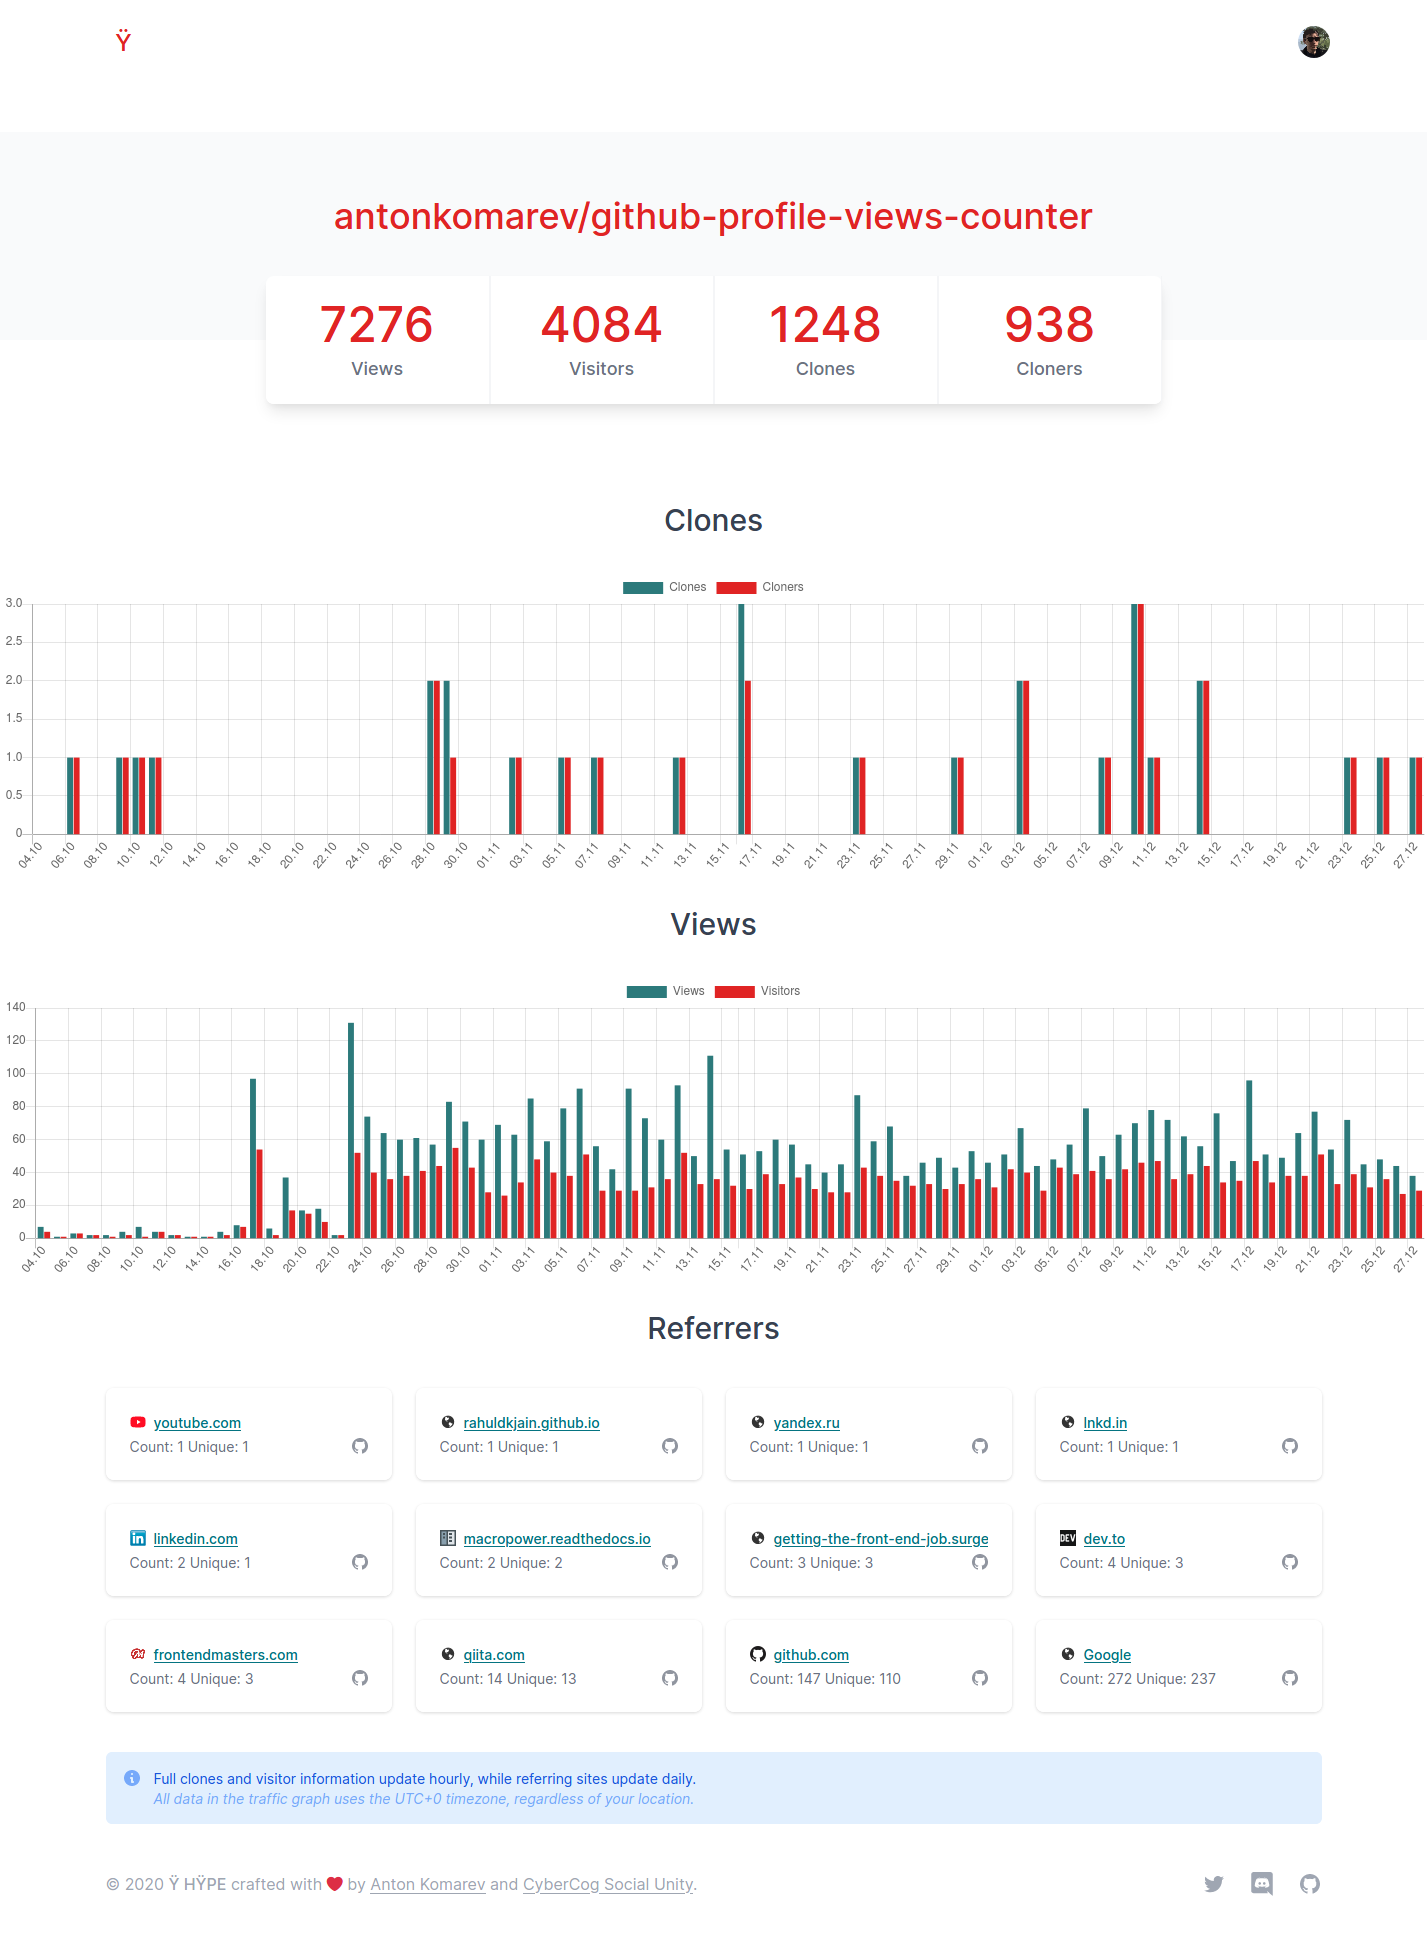1427x1944 pixels.
Task: Open qiita.com referrer link
Action: (x=494, y=1655)
